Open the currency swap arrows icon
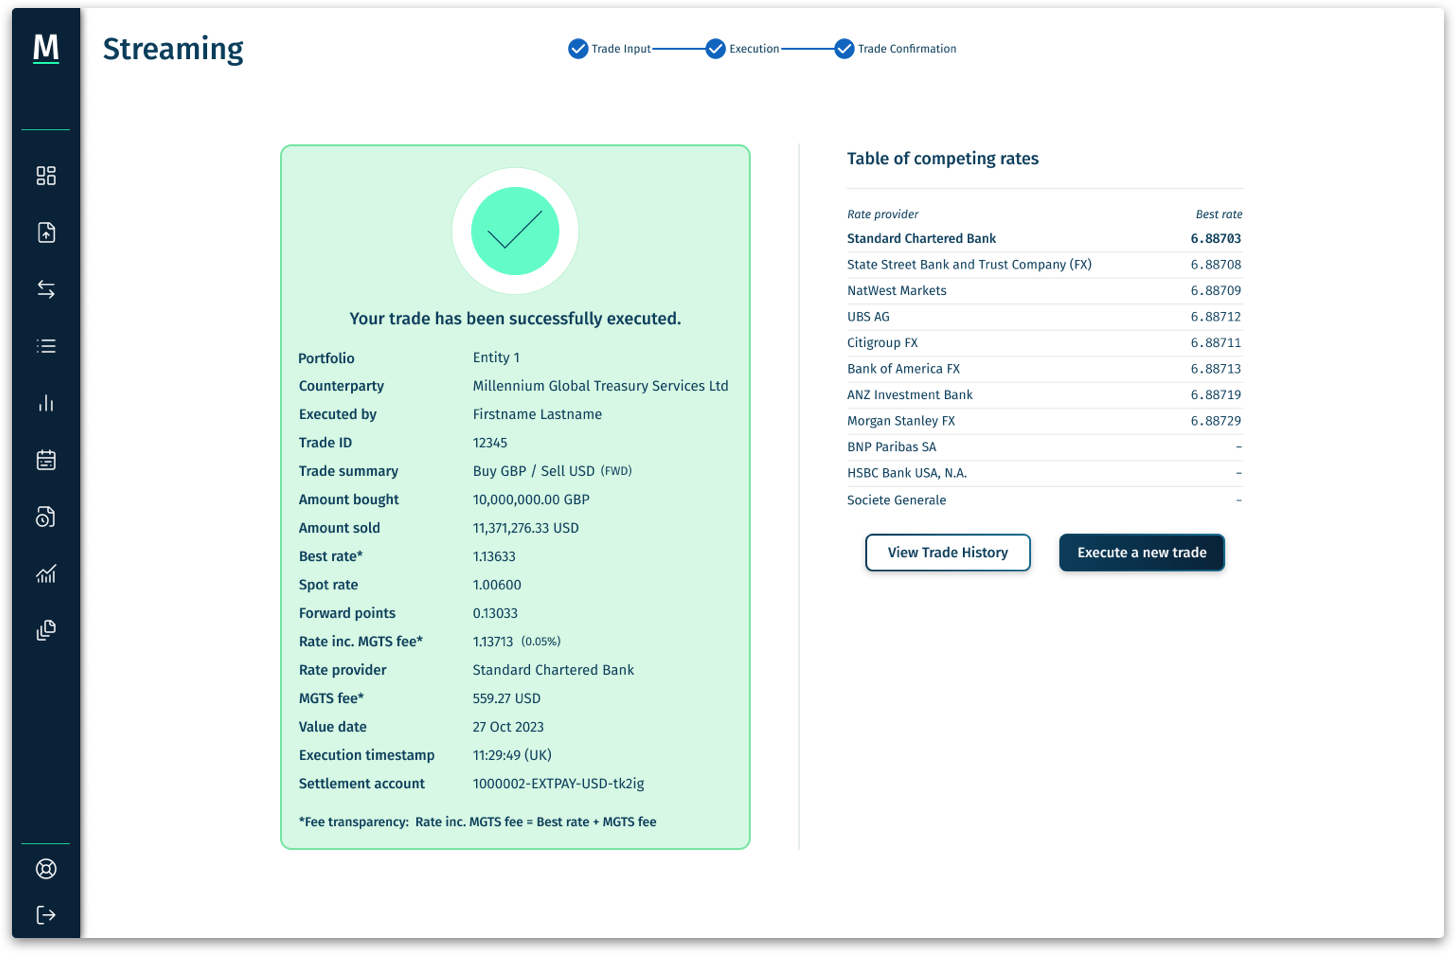 point(45,289)
